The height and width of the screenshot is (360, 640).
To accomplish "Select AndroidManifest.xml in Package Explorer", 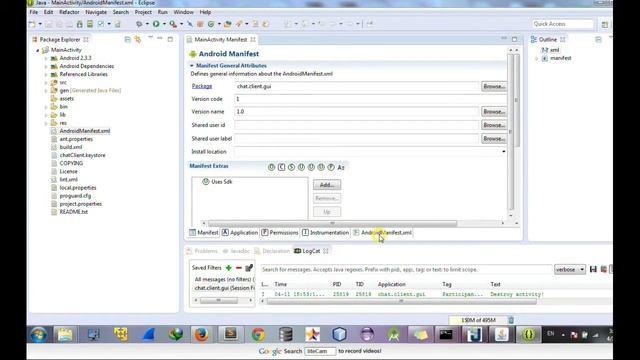I will point(84,131).
